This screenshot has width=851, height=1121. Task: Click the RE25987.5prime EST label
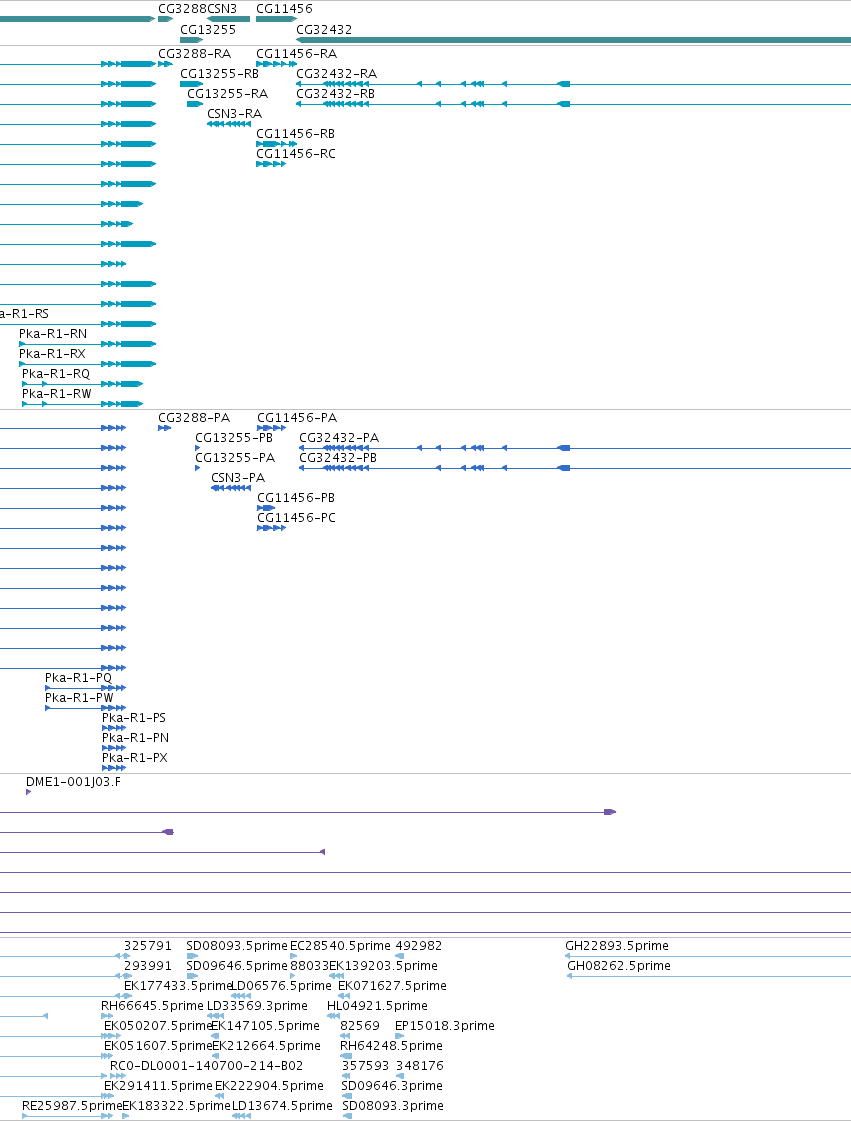click(x=72, y=1106)
